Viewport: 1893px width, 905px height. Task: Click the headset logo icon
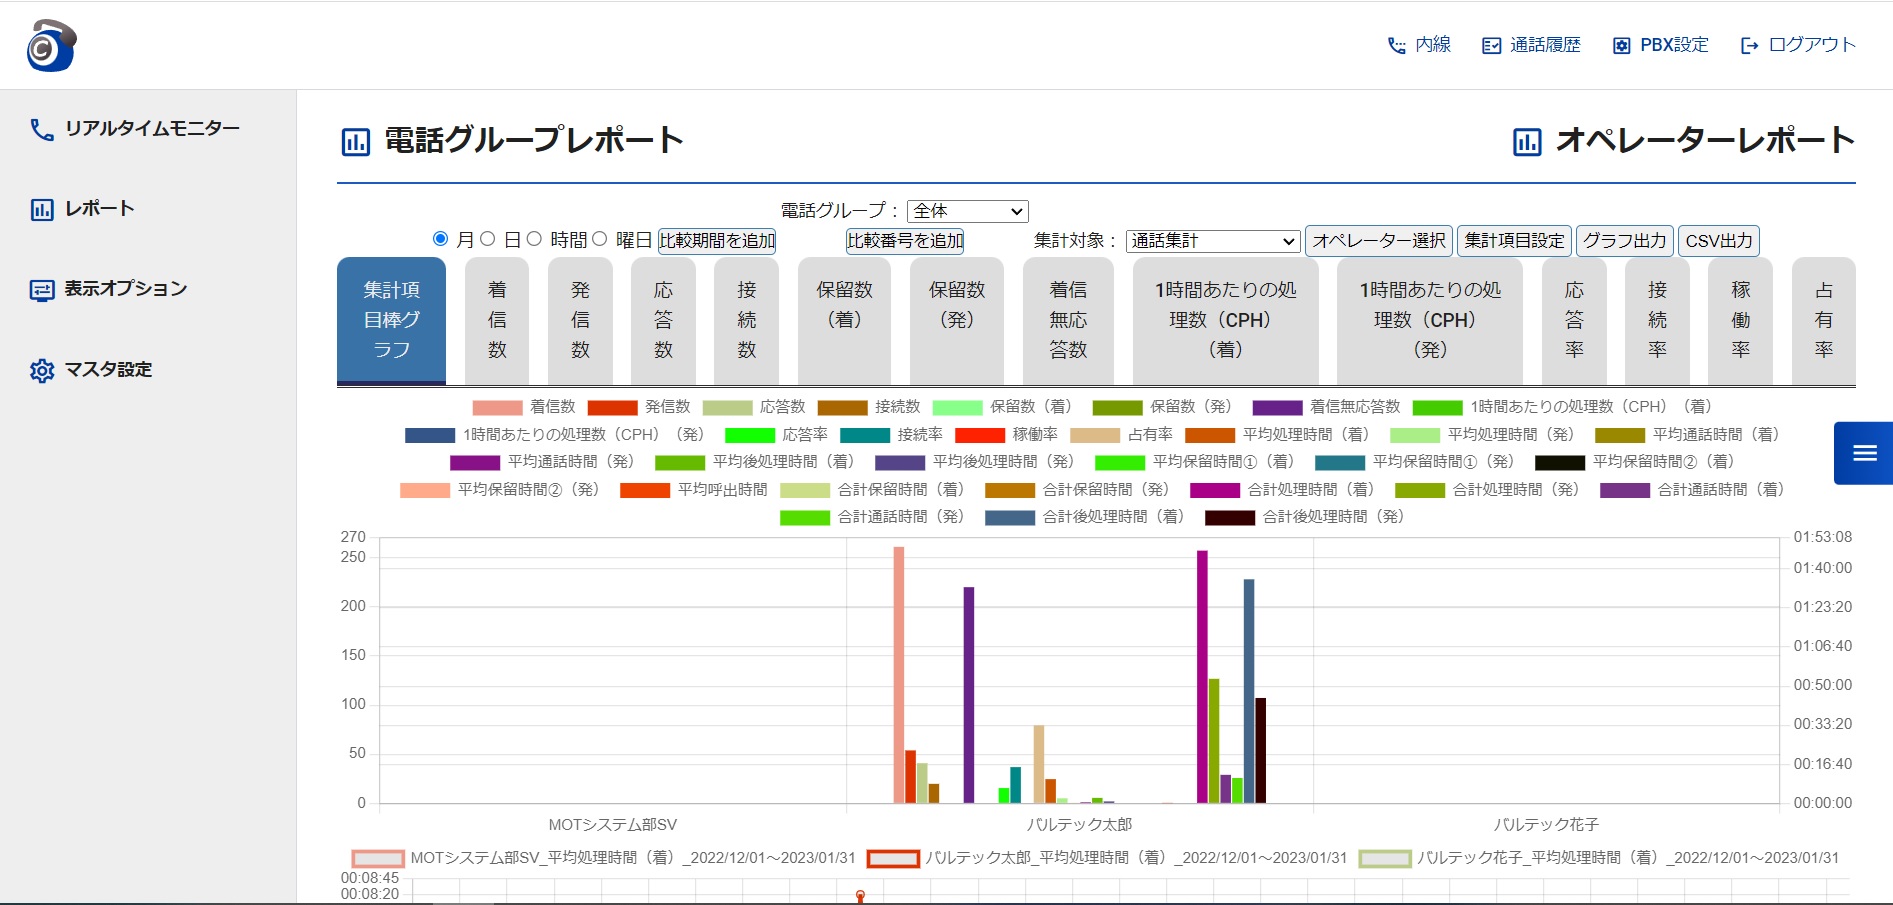pos(51,45)
